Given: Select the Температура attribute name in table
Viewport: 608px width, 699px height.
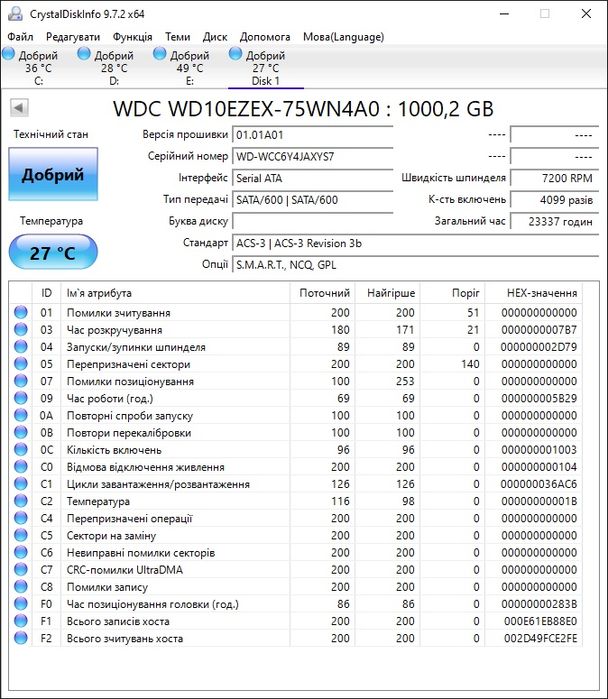Looking at the screenshot, I should pyautogui.click(x=98, y=501).
